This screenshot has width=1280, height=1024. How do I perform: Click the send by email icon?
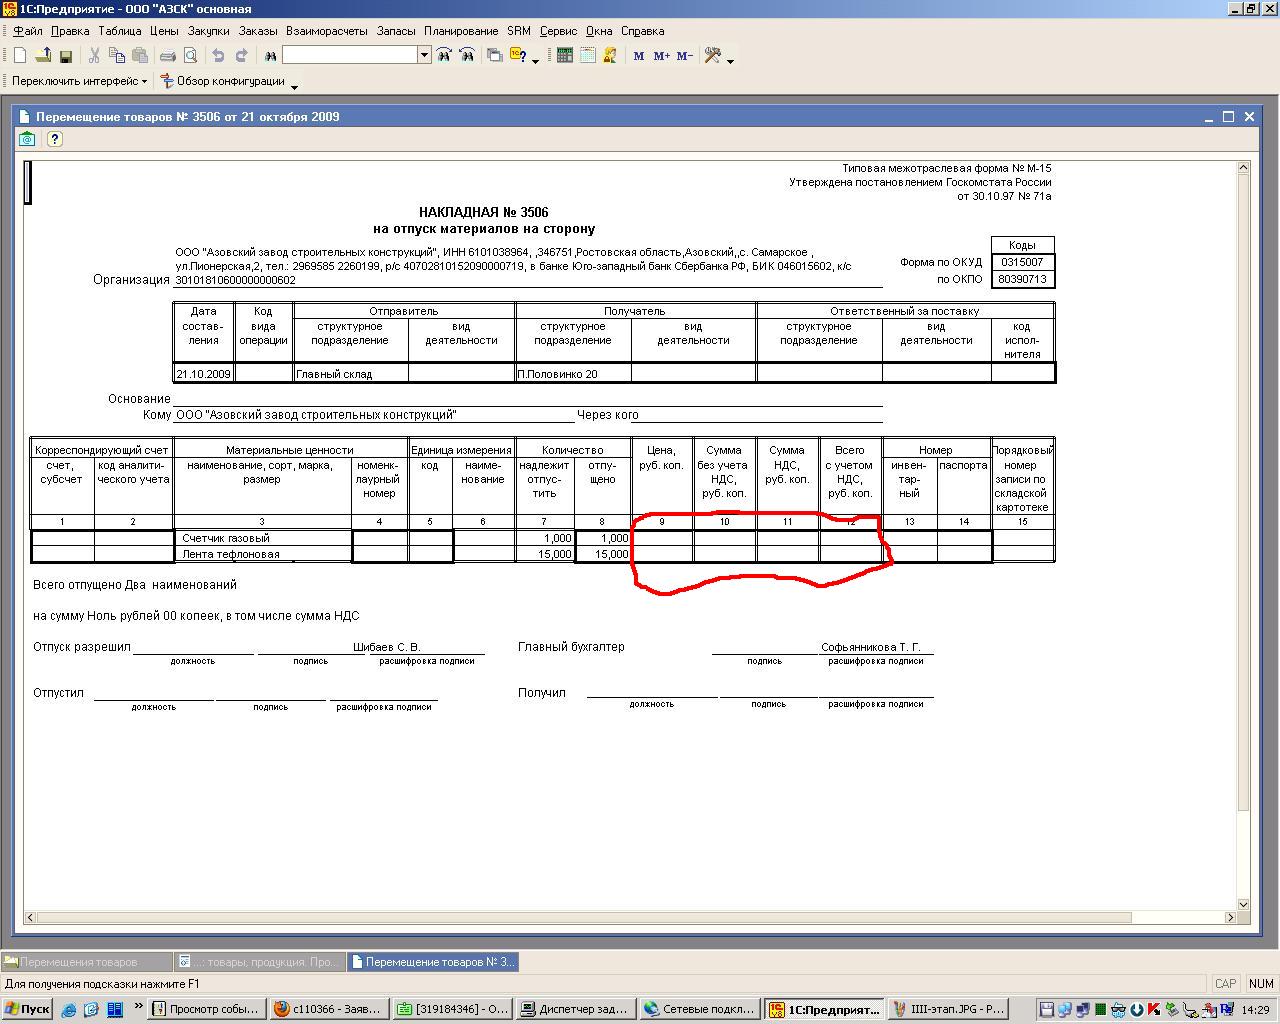click(x=28, y=139)
